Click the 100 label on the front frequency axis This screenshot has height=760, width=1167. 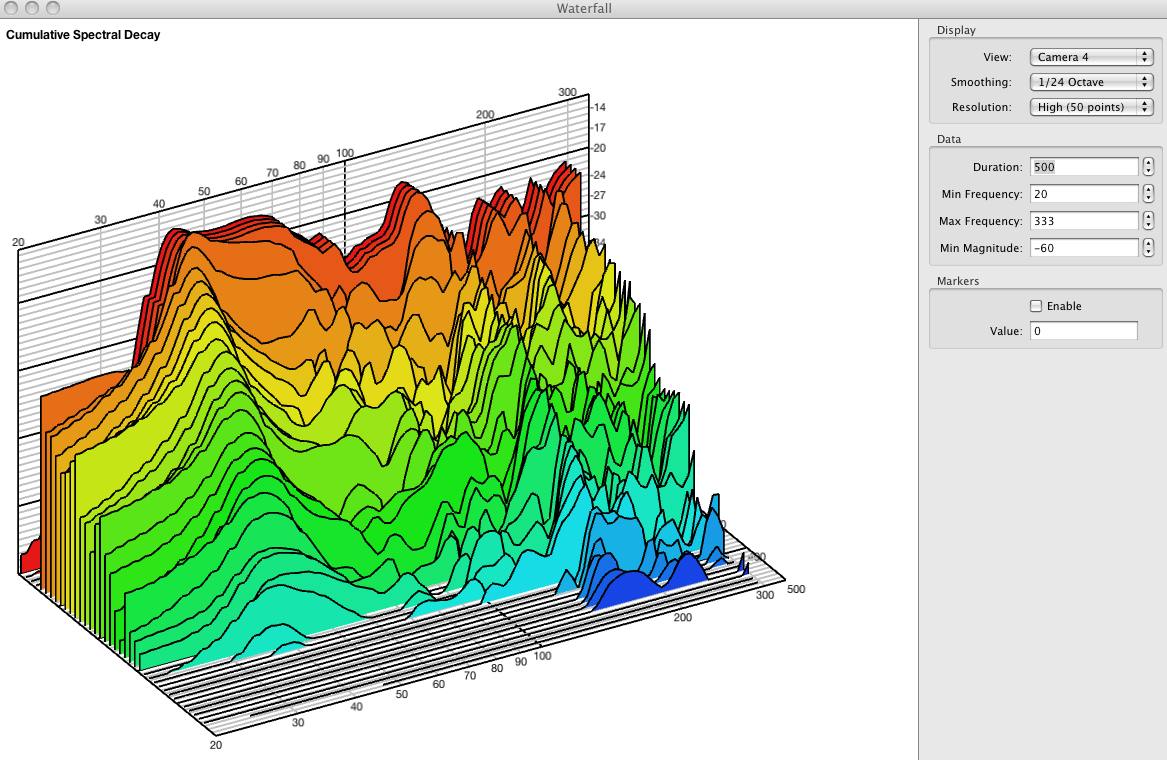(x=543, y=656)
